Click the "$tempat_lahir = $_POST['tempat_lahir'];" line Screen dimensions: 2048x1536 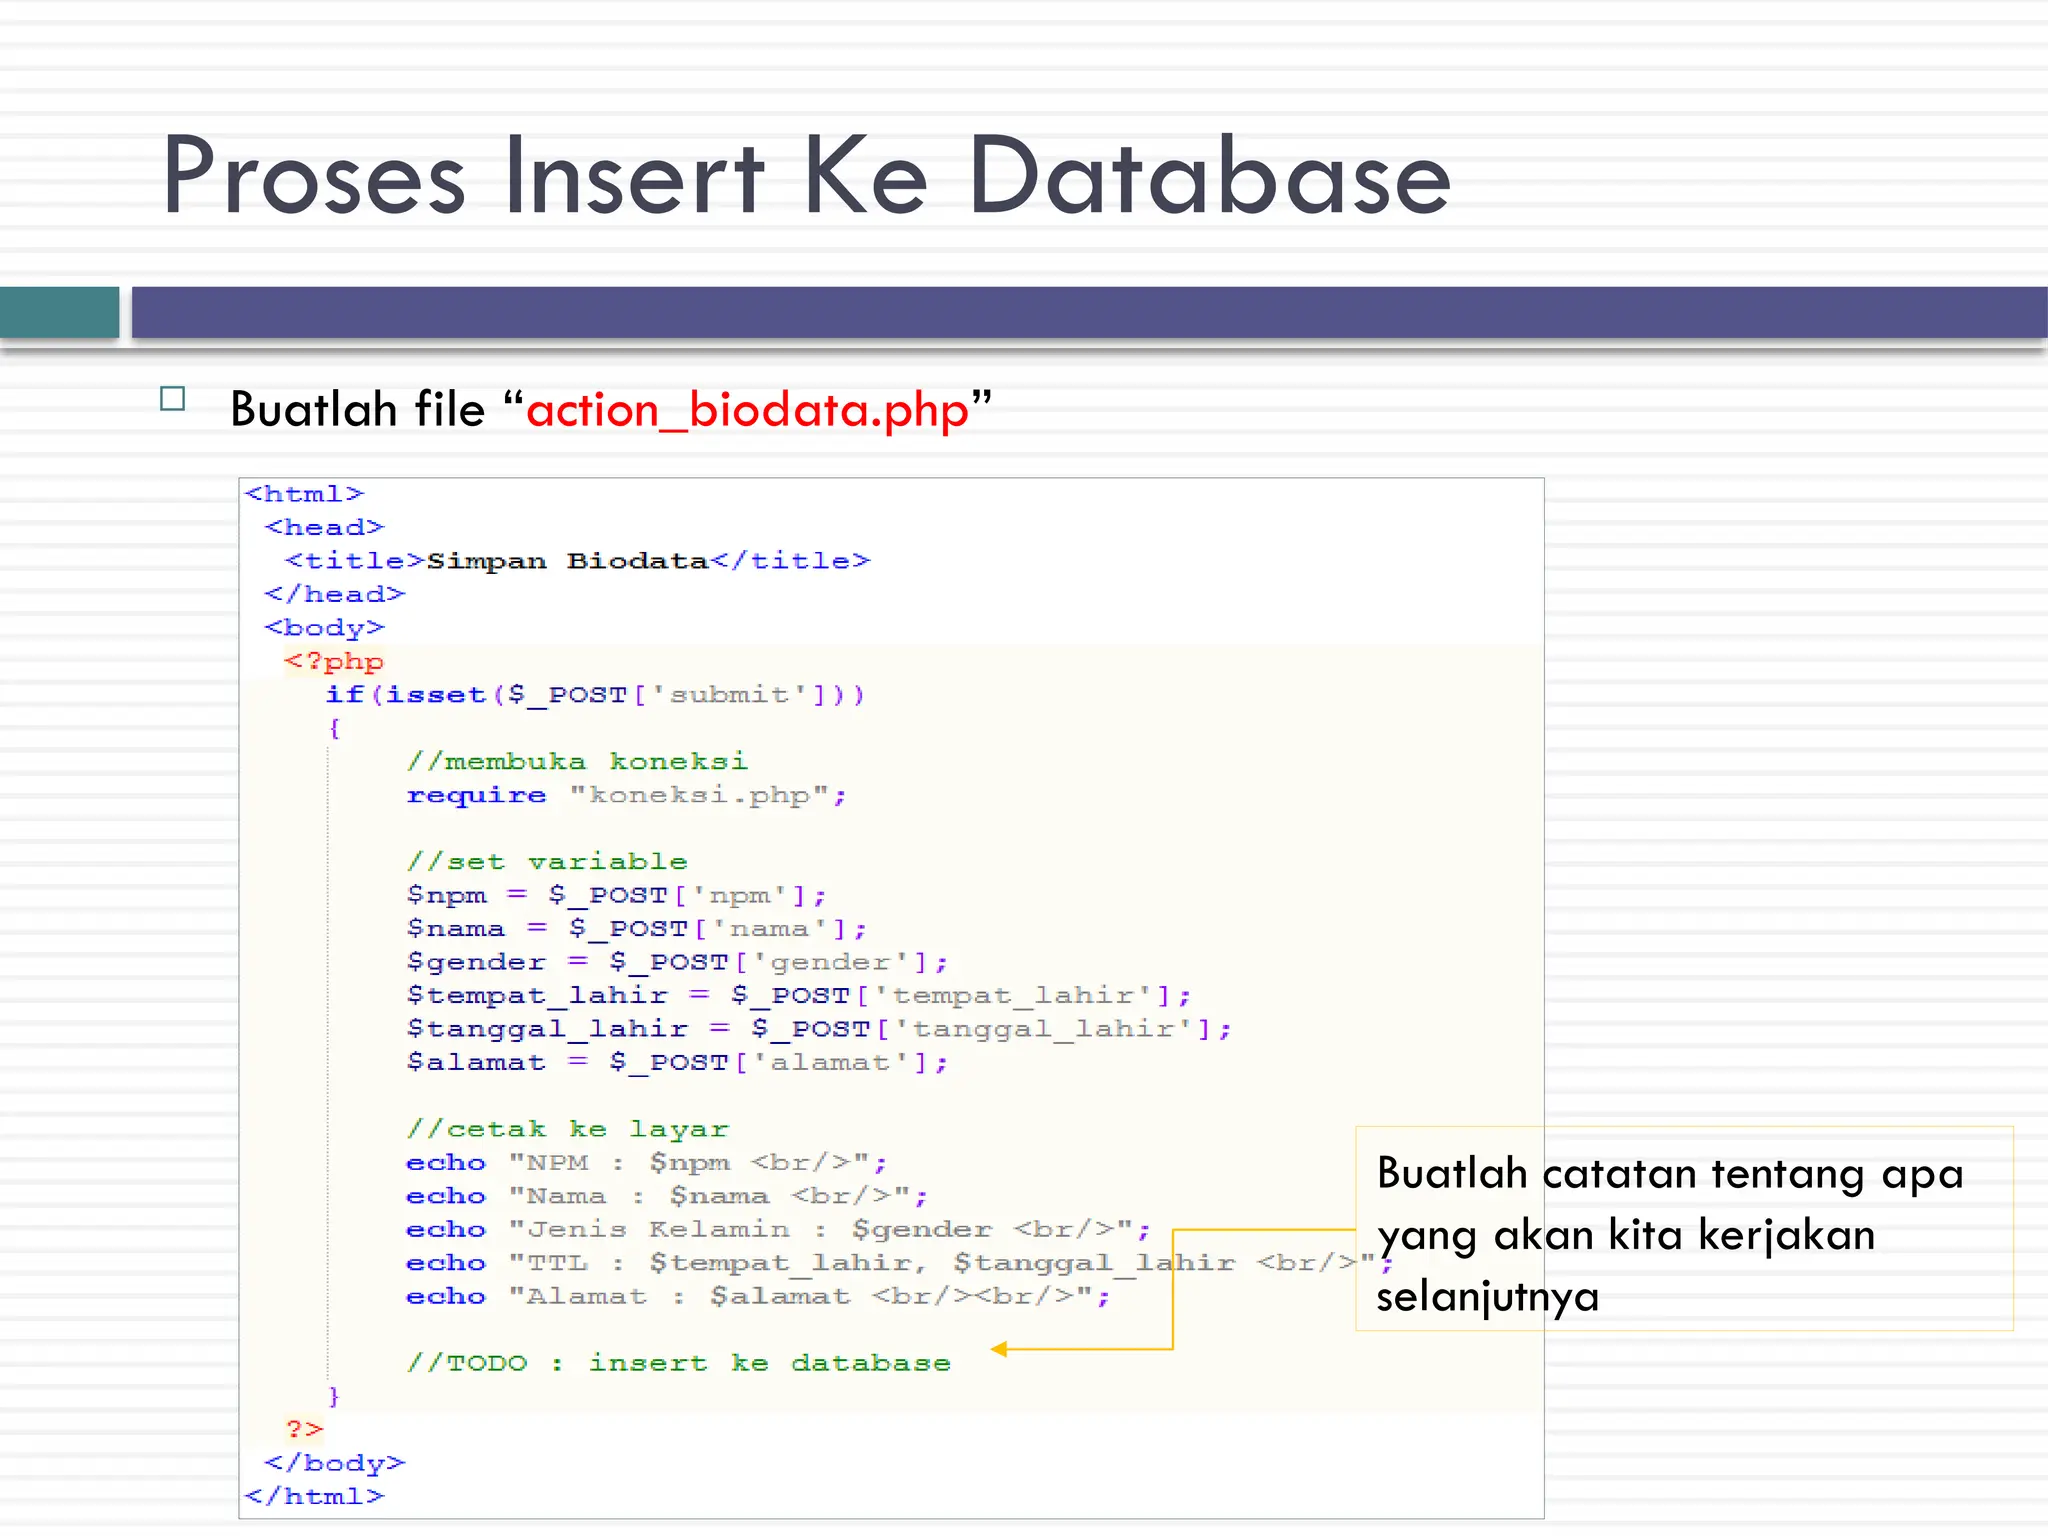coord(798,996)
